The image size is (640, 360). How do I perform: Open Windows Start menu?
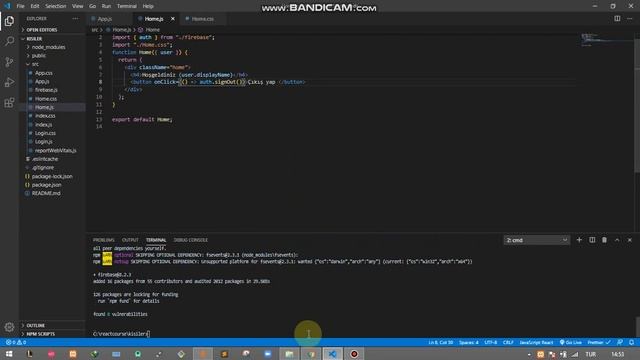coord(9,354)
